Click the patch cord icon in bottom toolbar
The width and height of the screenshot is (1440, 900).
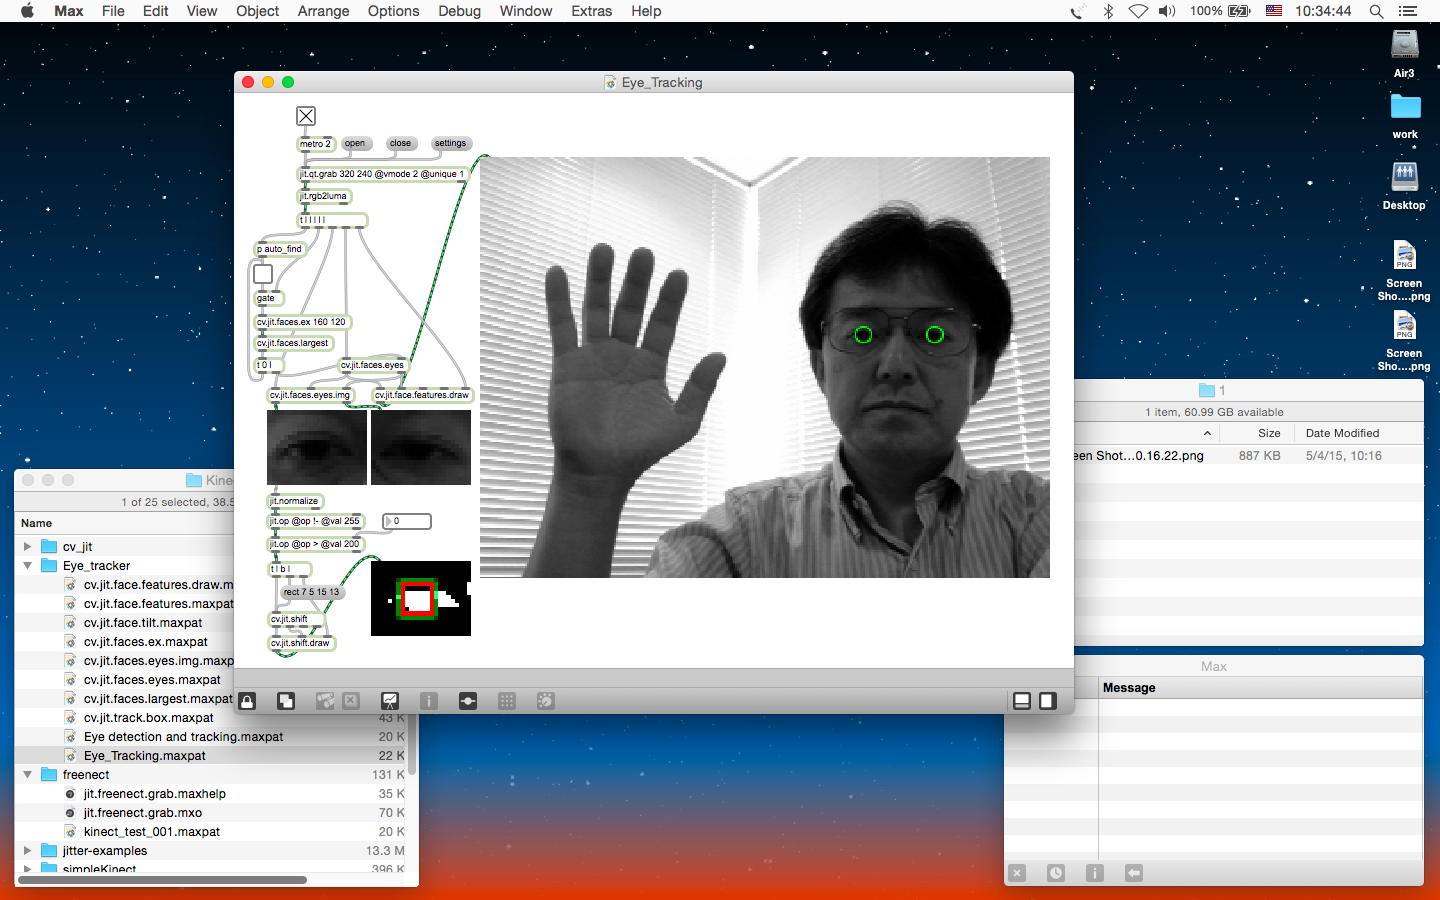pyautogui.click(x=467, y=701)
